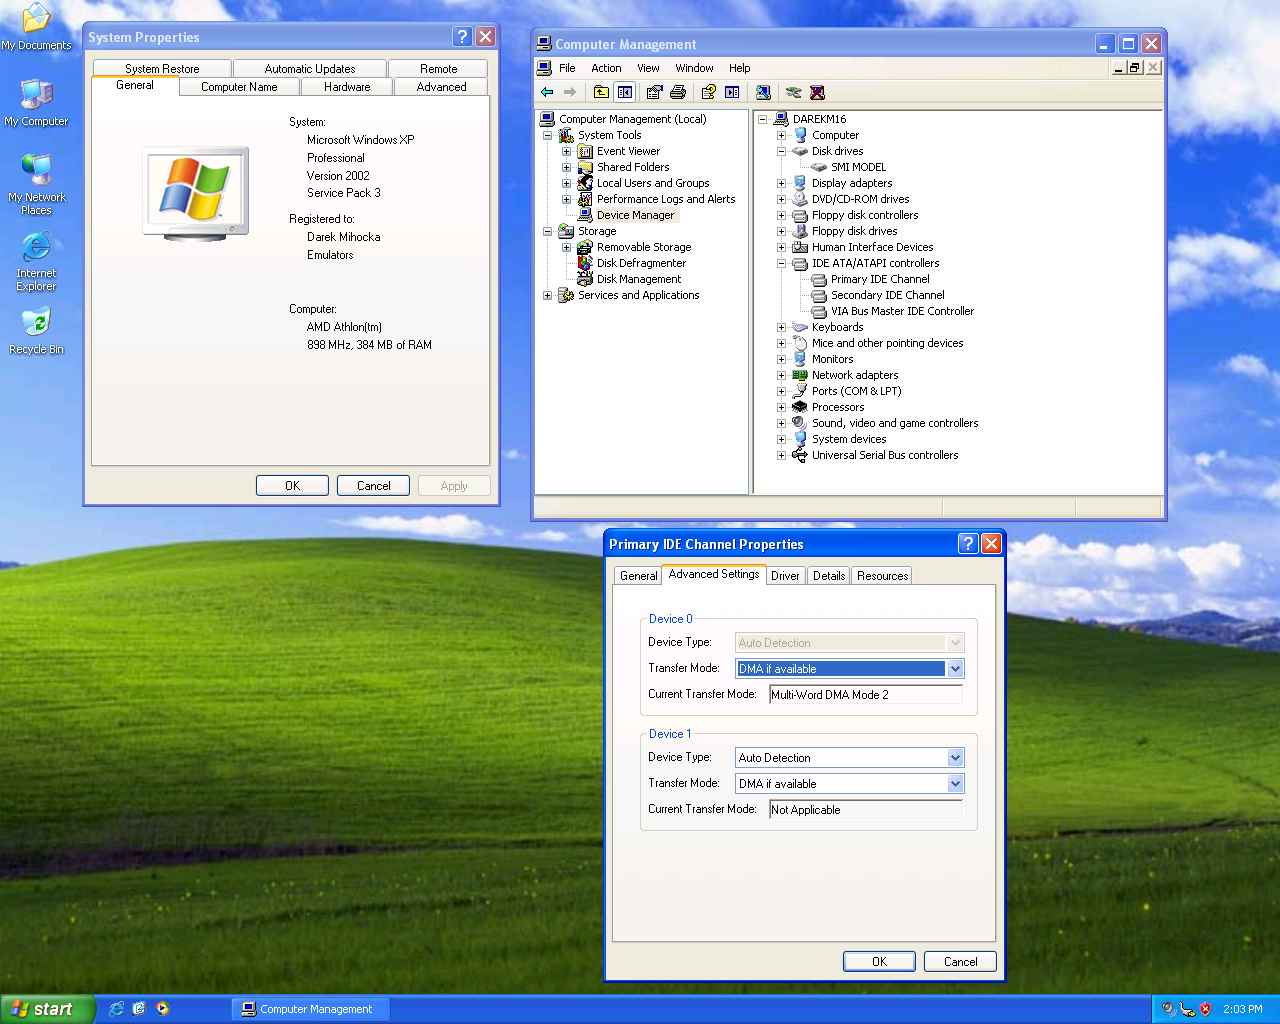Image resolution: width=1280 pixels, height=1024 pixels.
Task: Click the security shield icon in system tray
Action: 1205,1009
